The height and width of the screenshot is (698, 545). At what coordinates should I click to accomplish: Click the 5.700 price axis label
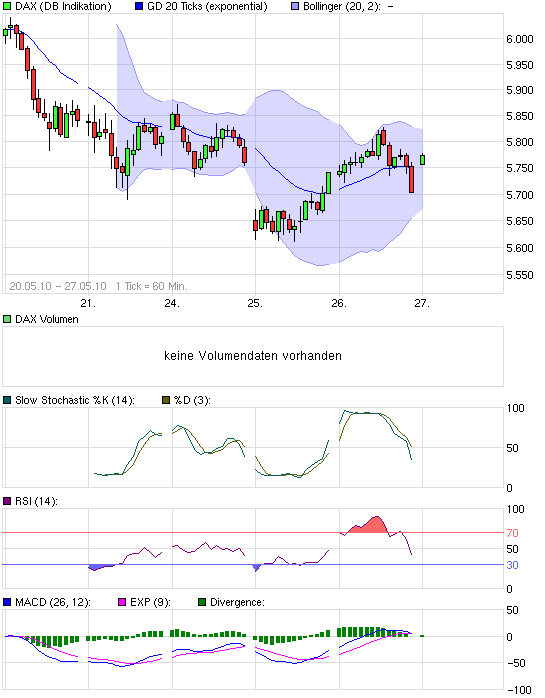(520, 195)
